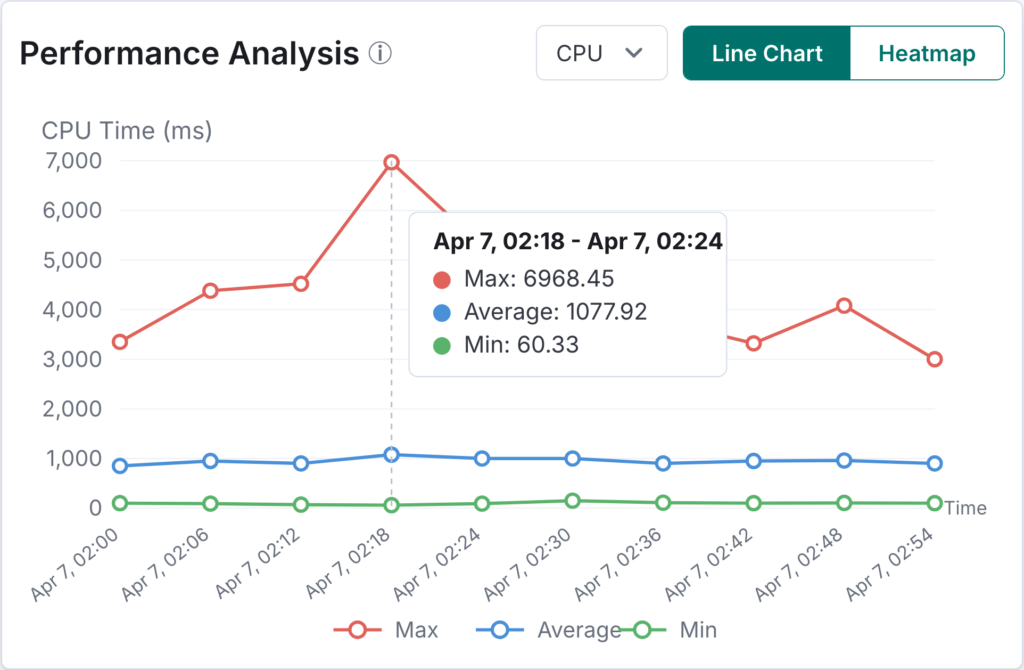This screenshot has height=670, width=1024.
Task: Open the CPU metric dropdown
Action: [601, 53]
